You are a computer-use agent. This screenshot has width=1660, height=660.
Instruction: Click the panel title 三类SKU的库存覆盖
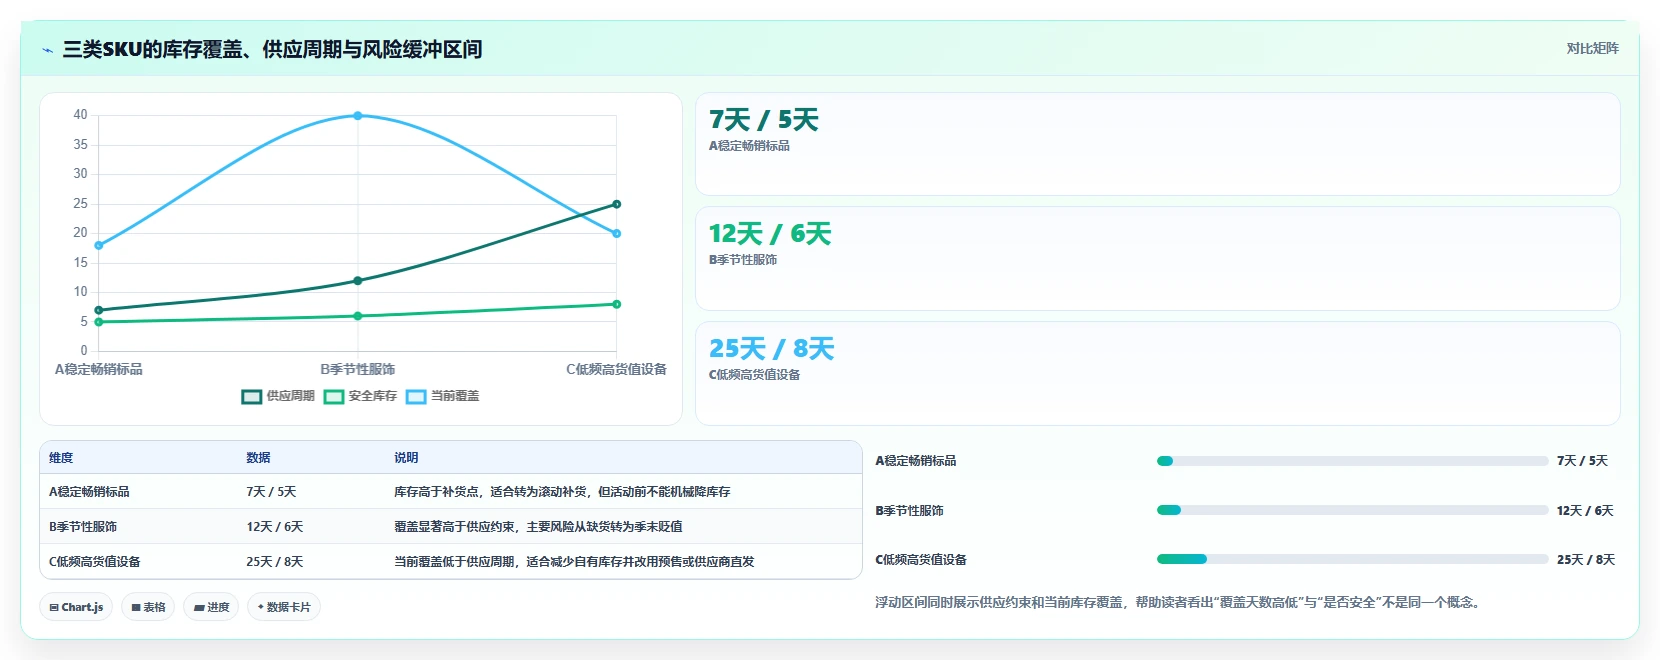point(272,49)
